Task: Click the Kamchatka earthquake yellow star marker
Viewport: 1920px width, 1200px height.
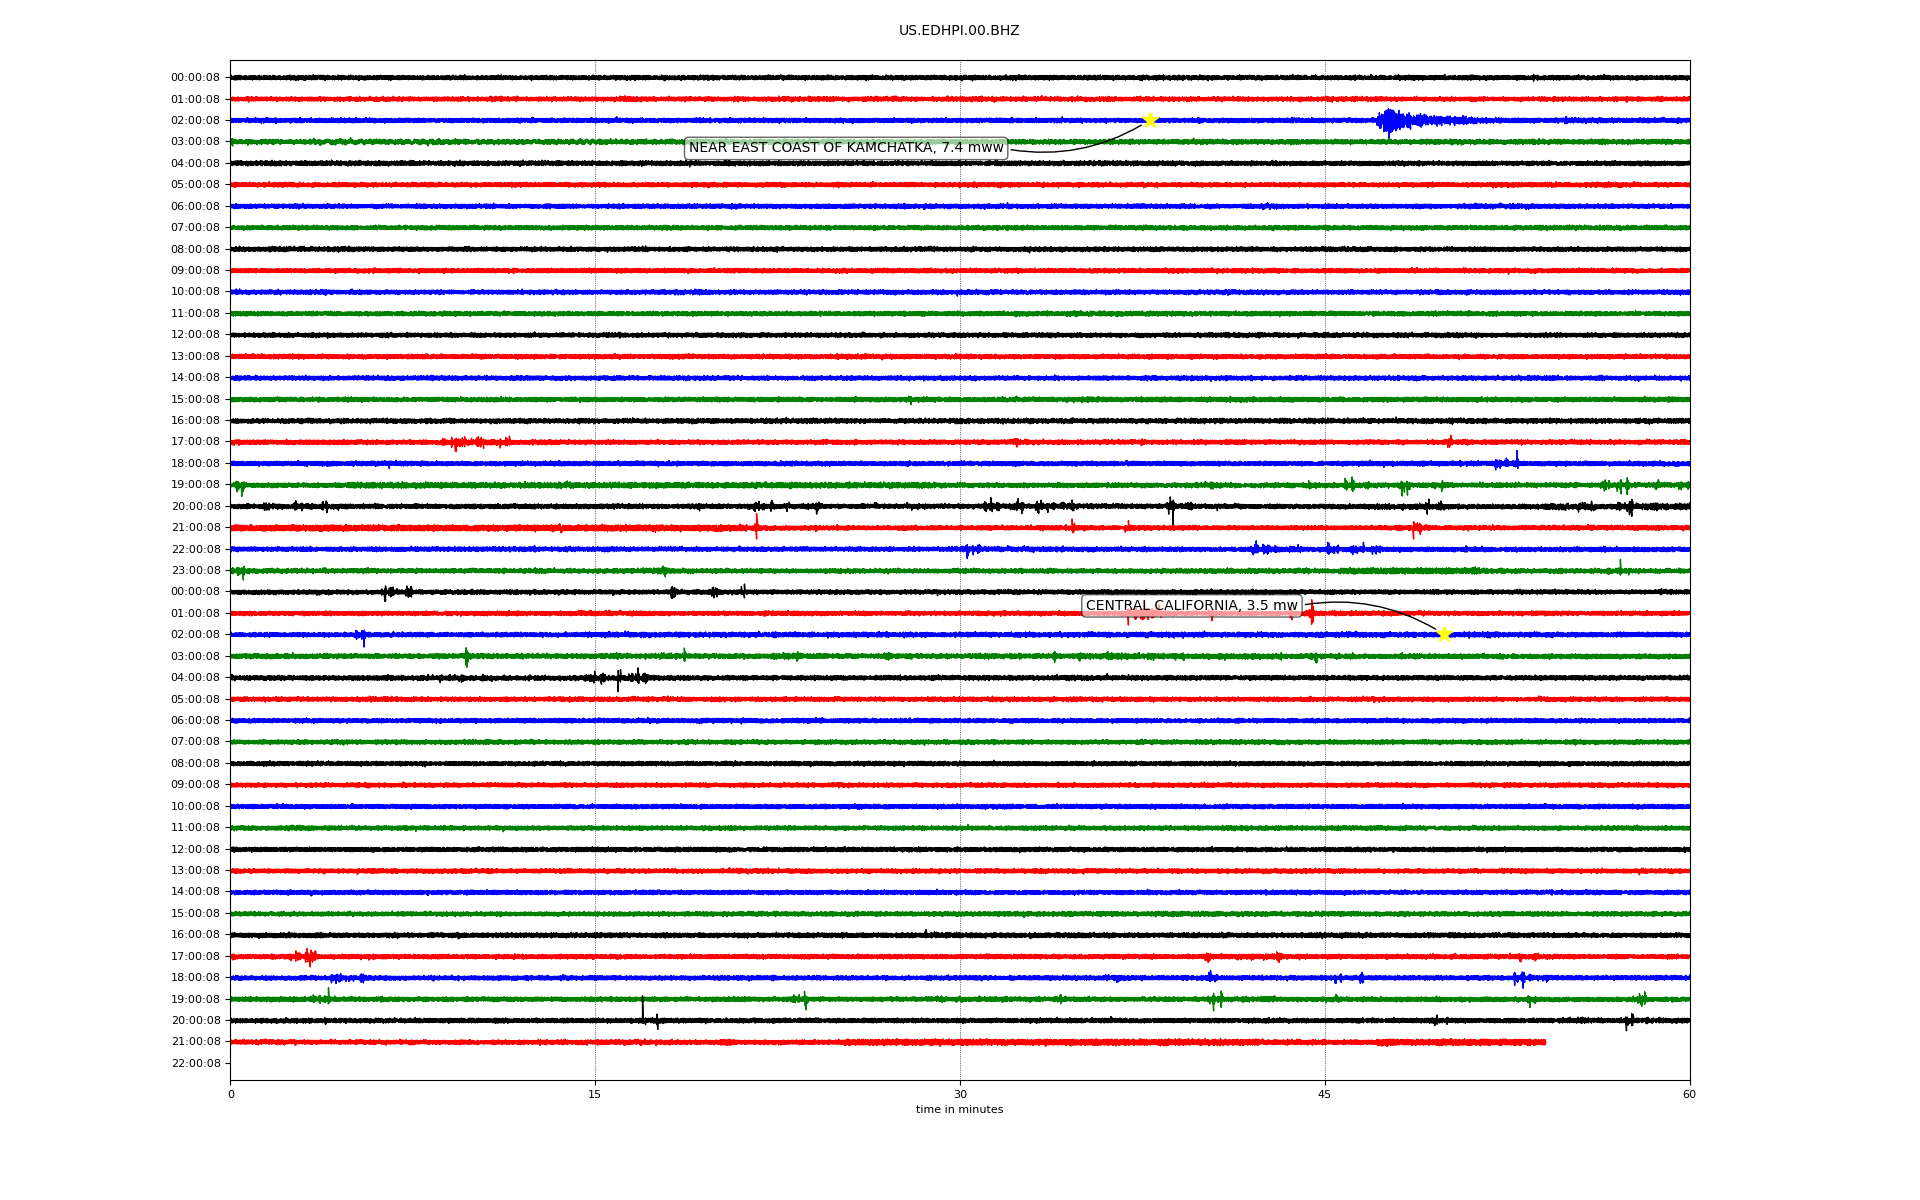Action: pos(1150,120)
